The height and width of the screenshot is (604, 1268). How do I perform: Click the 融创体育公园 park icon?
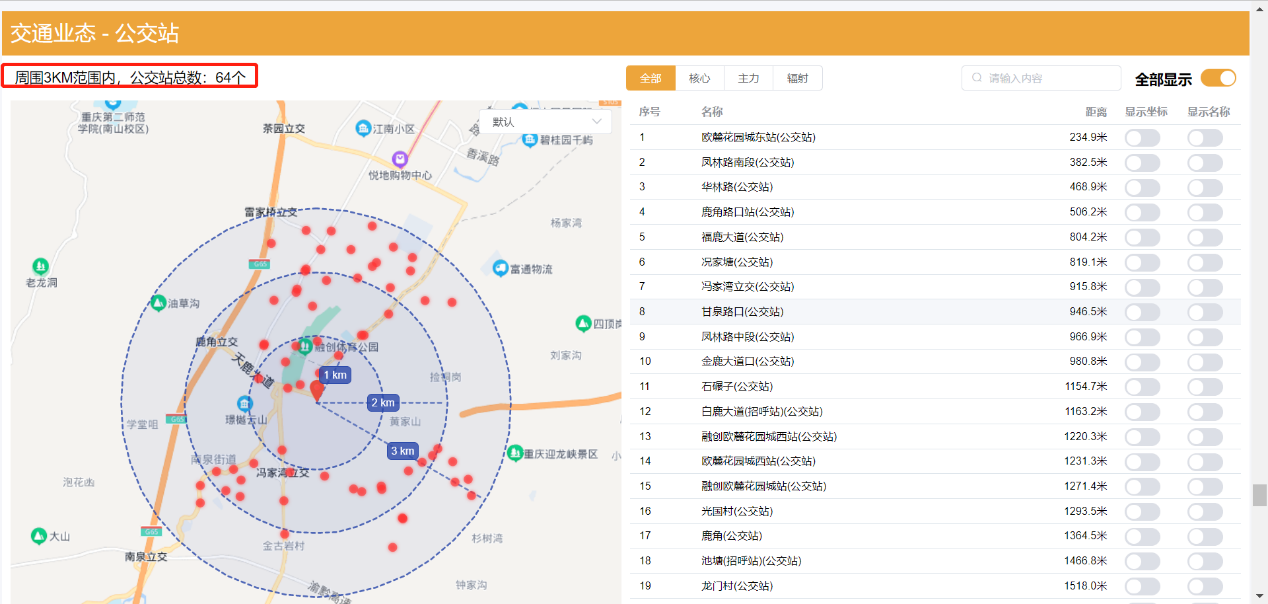[305, 346]
